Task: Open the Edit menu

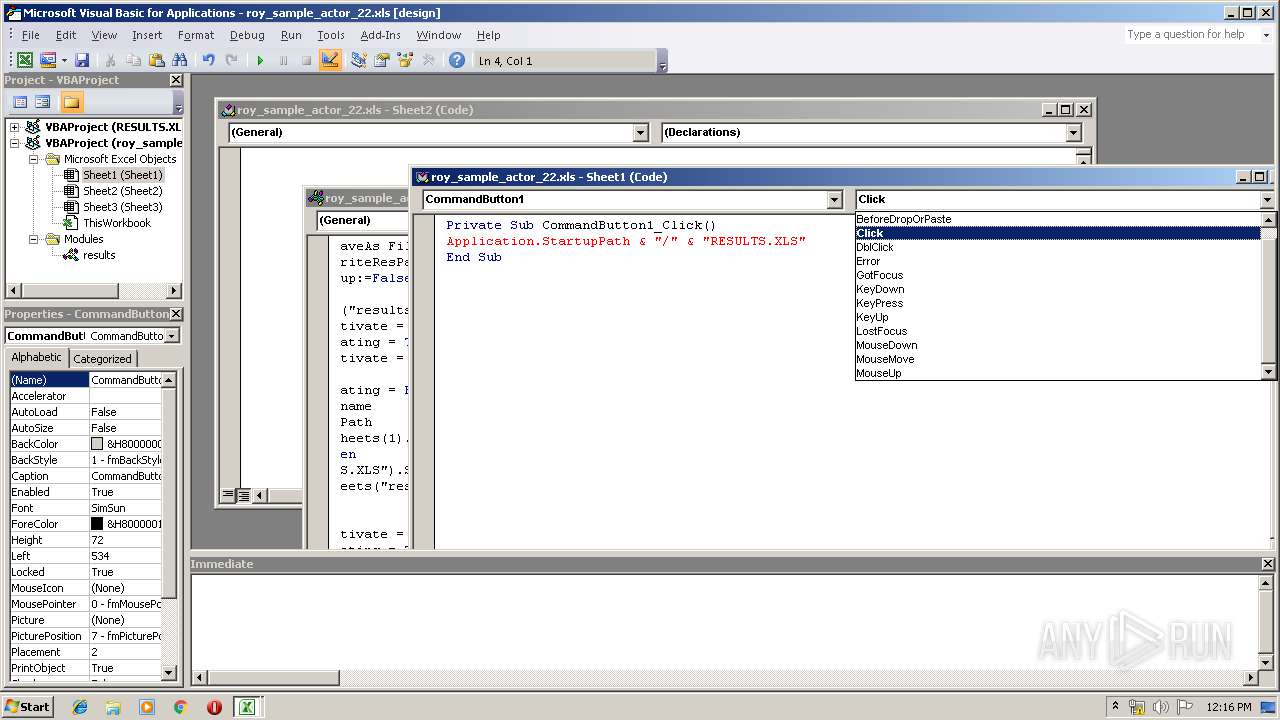Action: [x=66, y=35]
